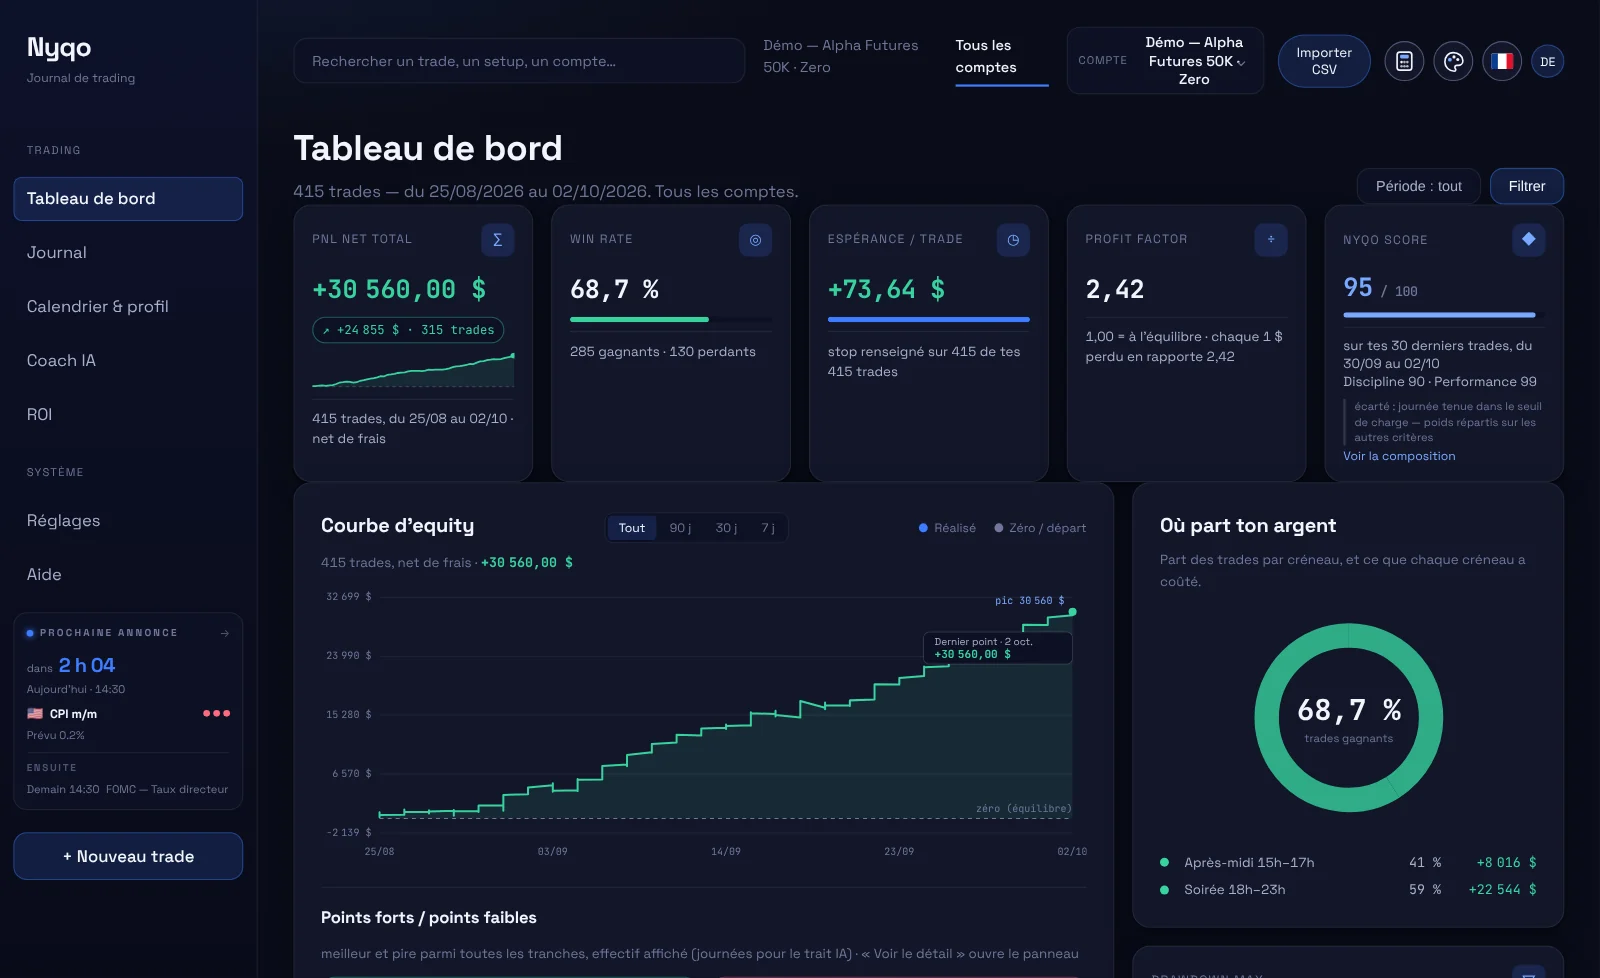Click the sigma icon on PNL Net Total card
Screen dimensions: 1600x978
click(x=498, y=240)
